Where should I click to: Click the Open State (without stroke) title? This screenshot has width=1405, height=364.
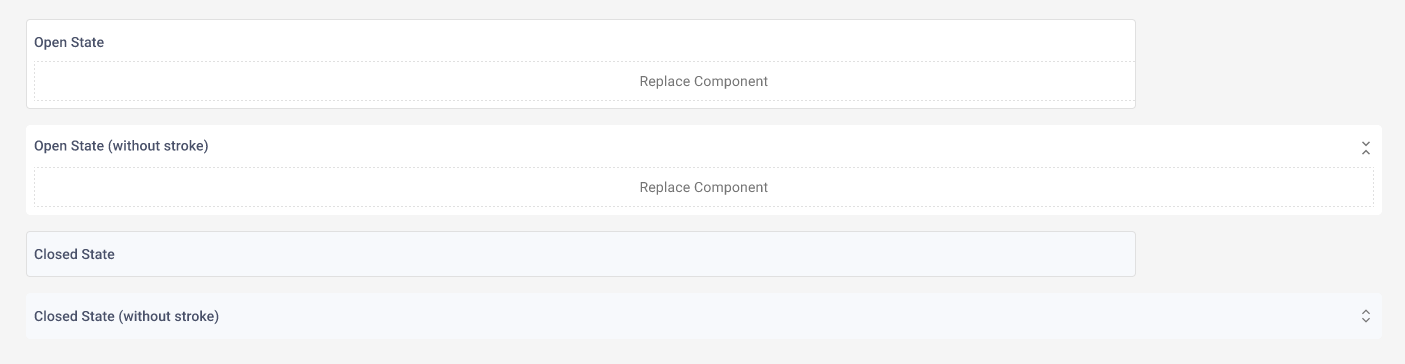[x=121, y=146]
